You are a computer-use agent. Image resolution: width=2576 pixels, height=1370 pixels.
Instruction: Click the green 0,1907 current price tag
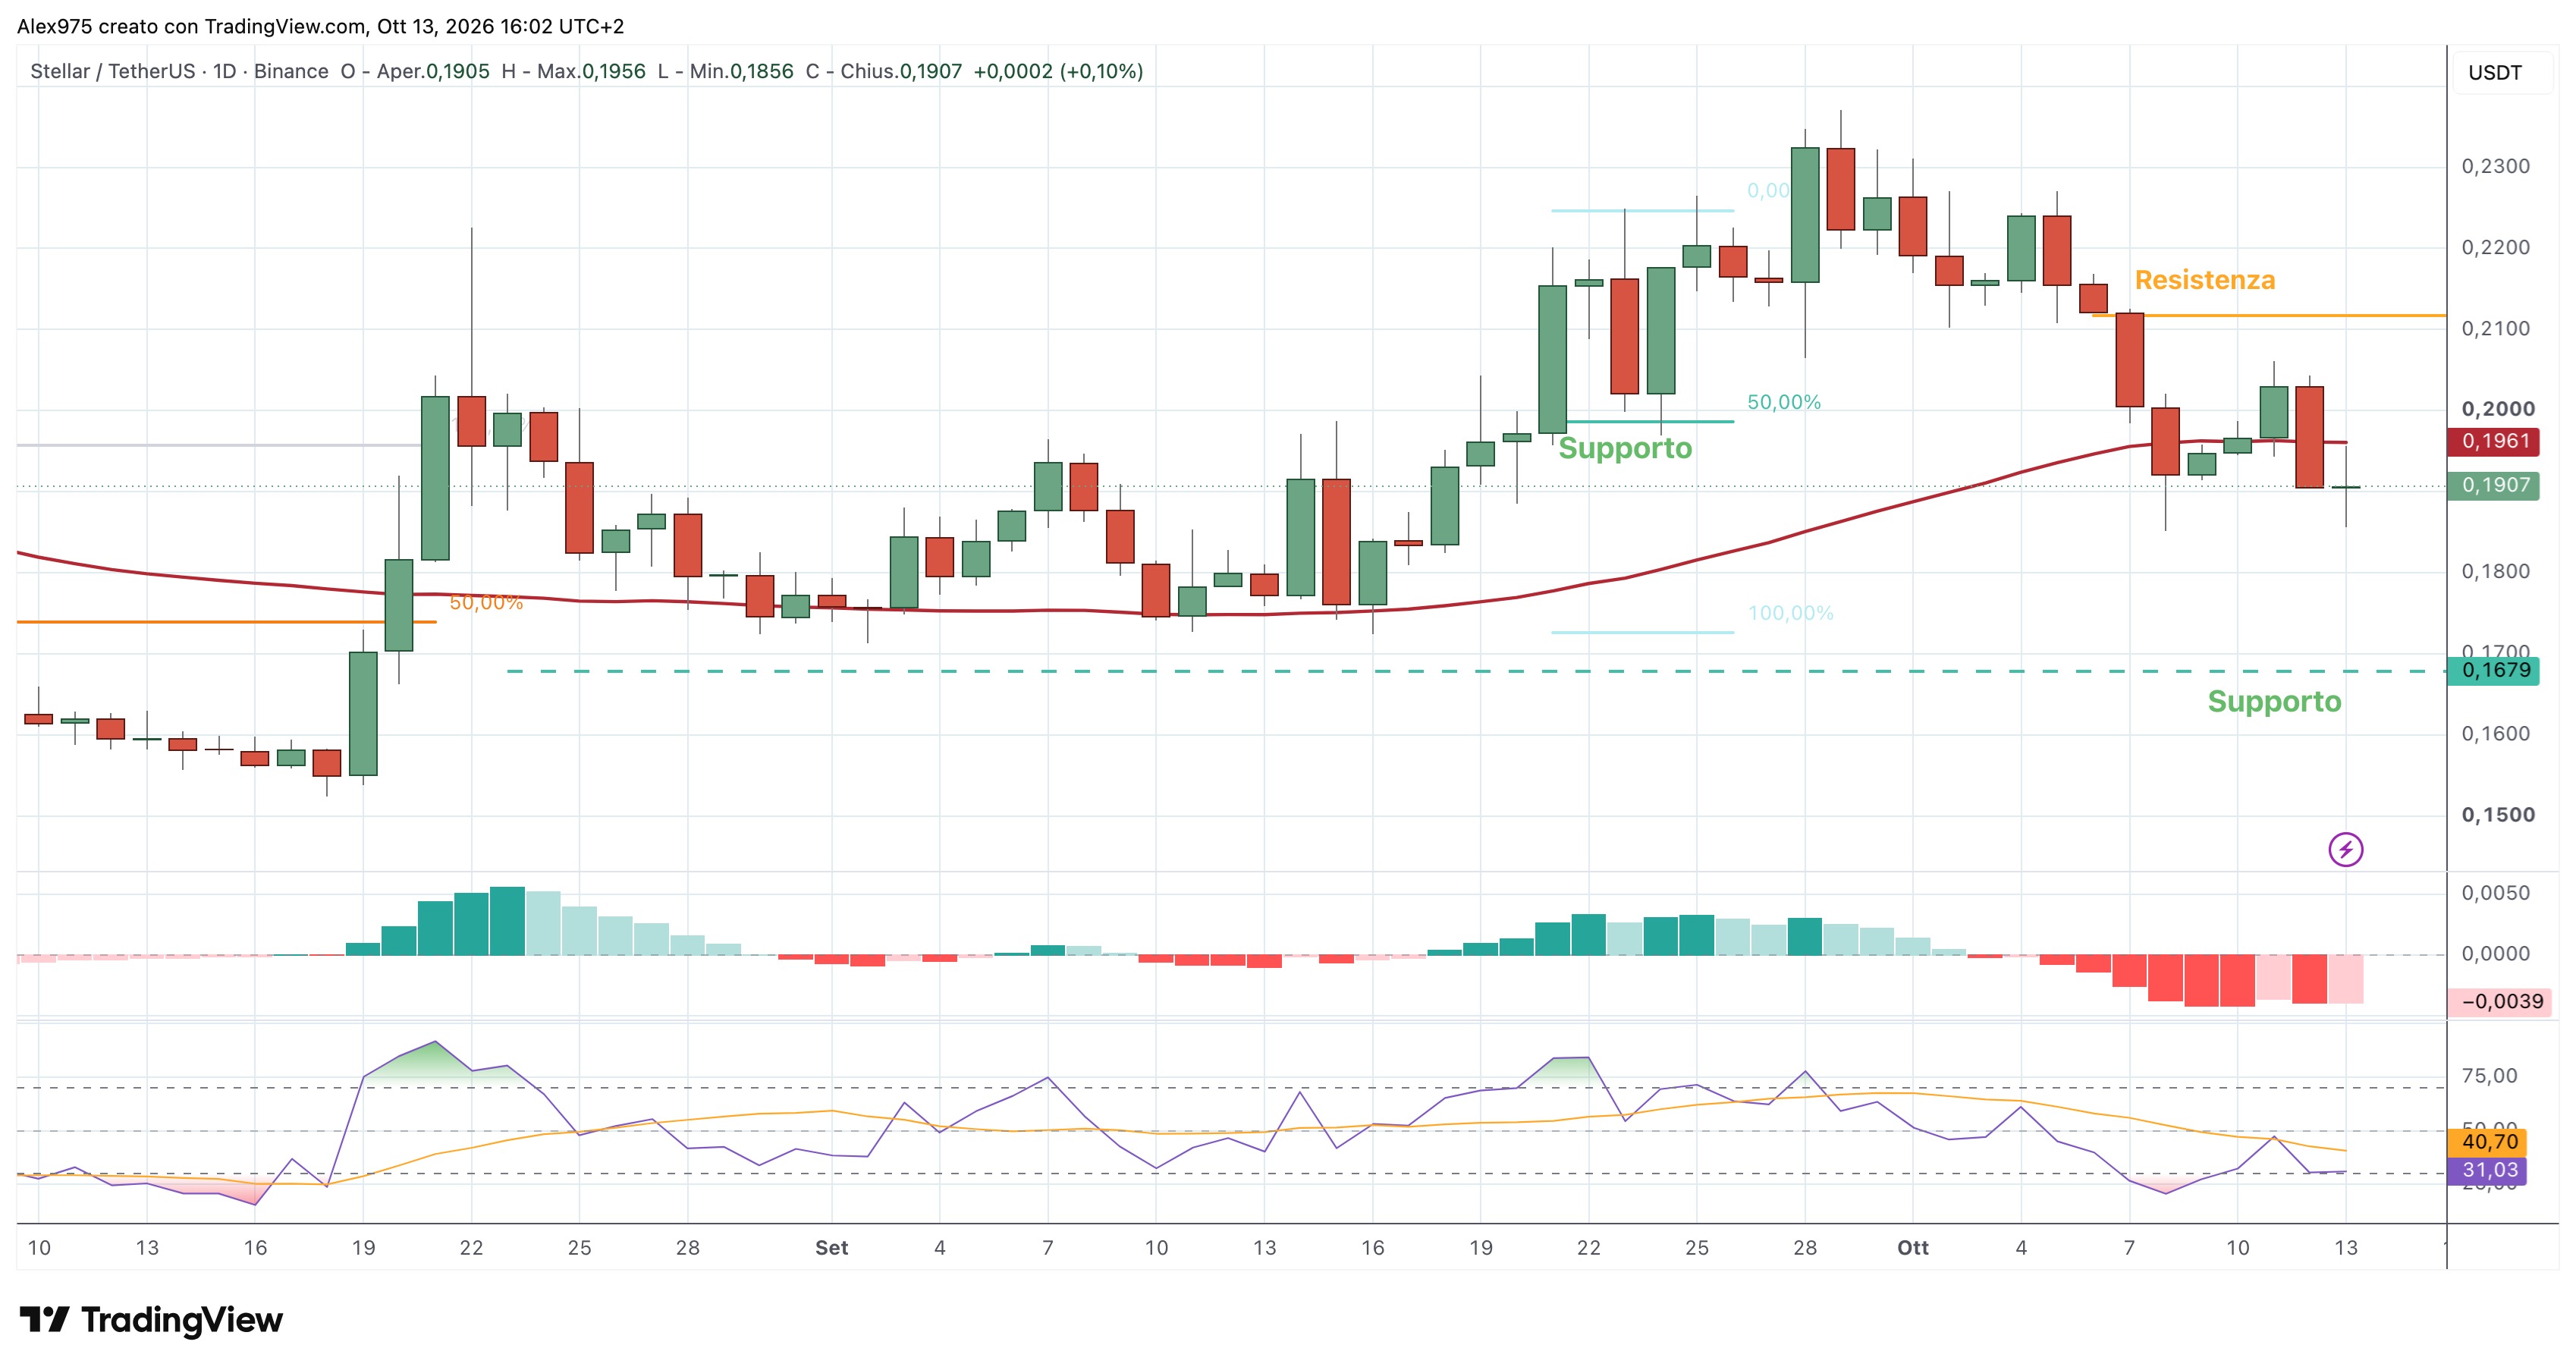(x=2495, y=485)
